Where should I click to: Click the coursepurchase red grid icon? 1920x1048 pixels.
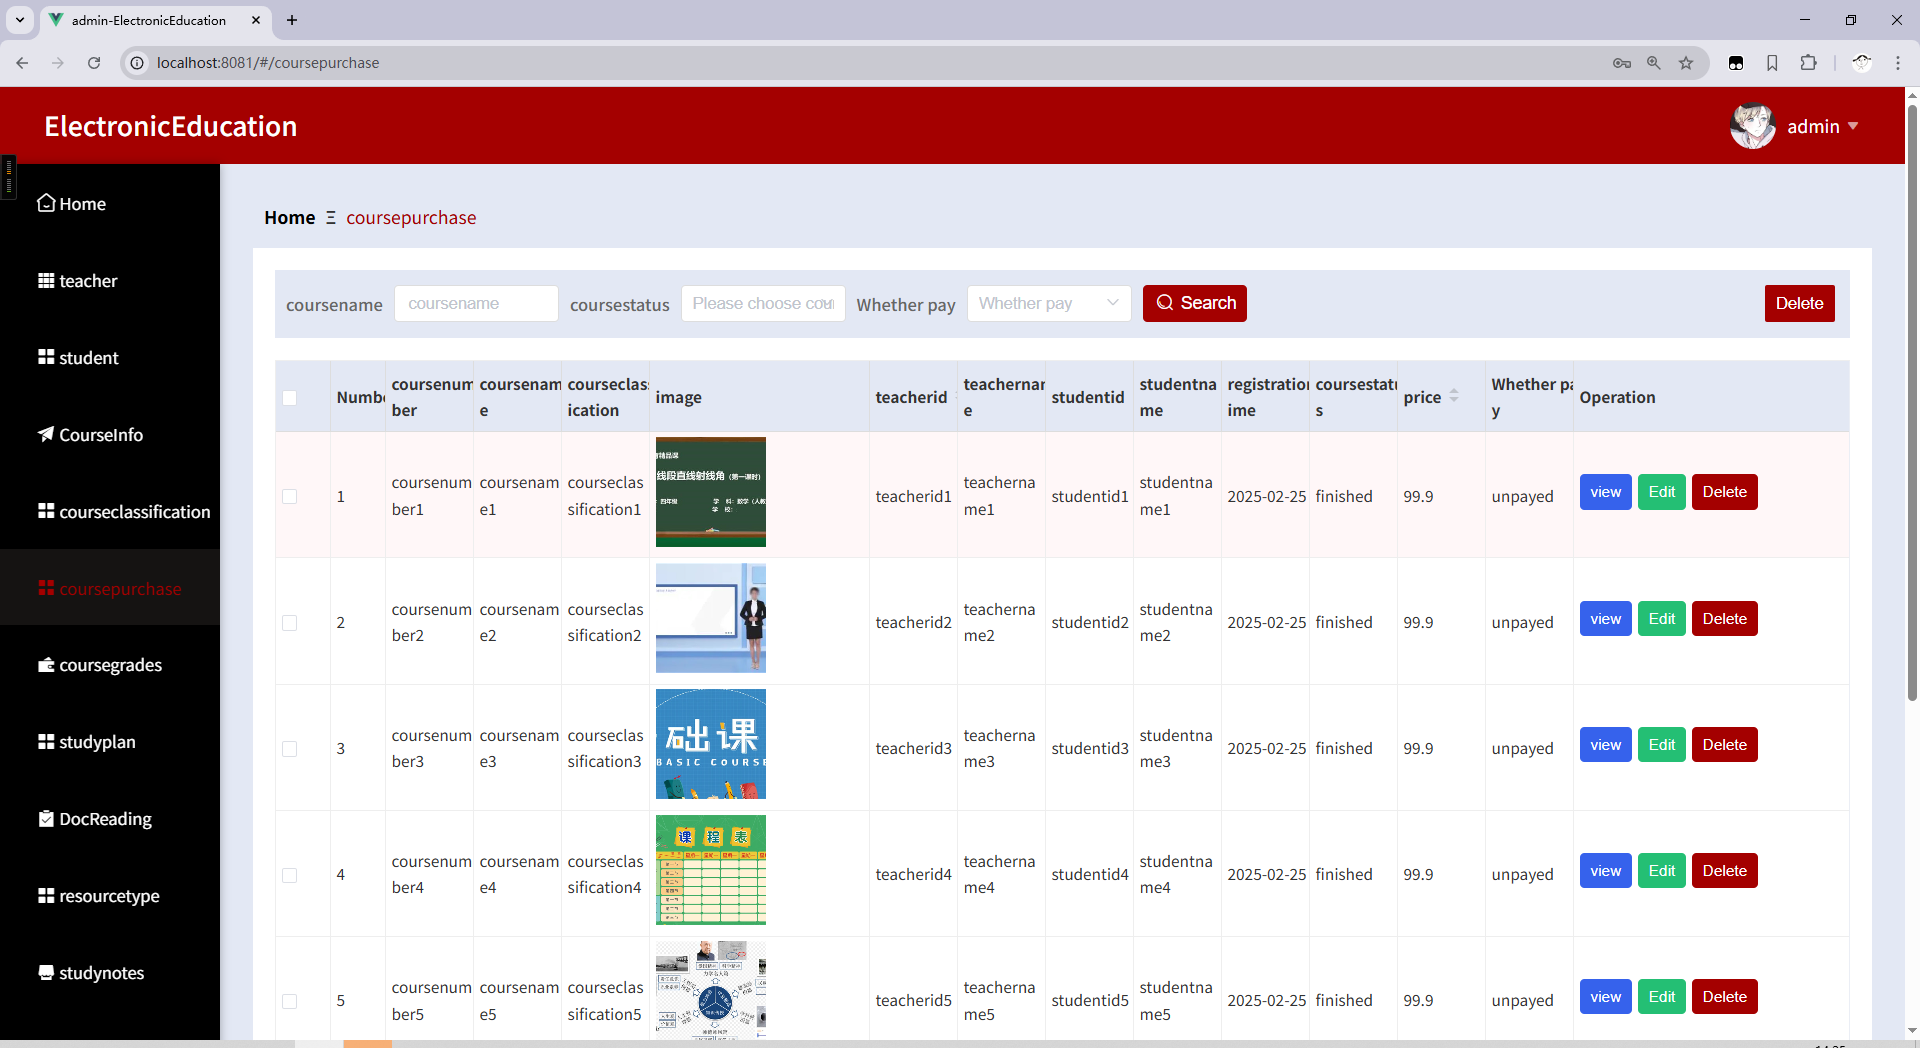click(46, 588)
